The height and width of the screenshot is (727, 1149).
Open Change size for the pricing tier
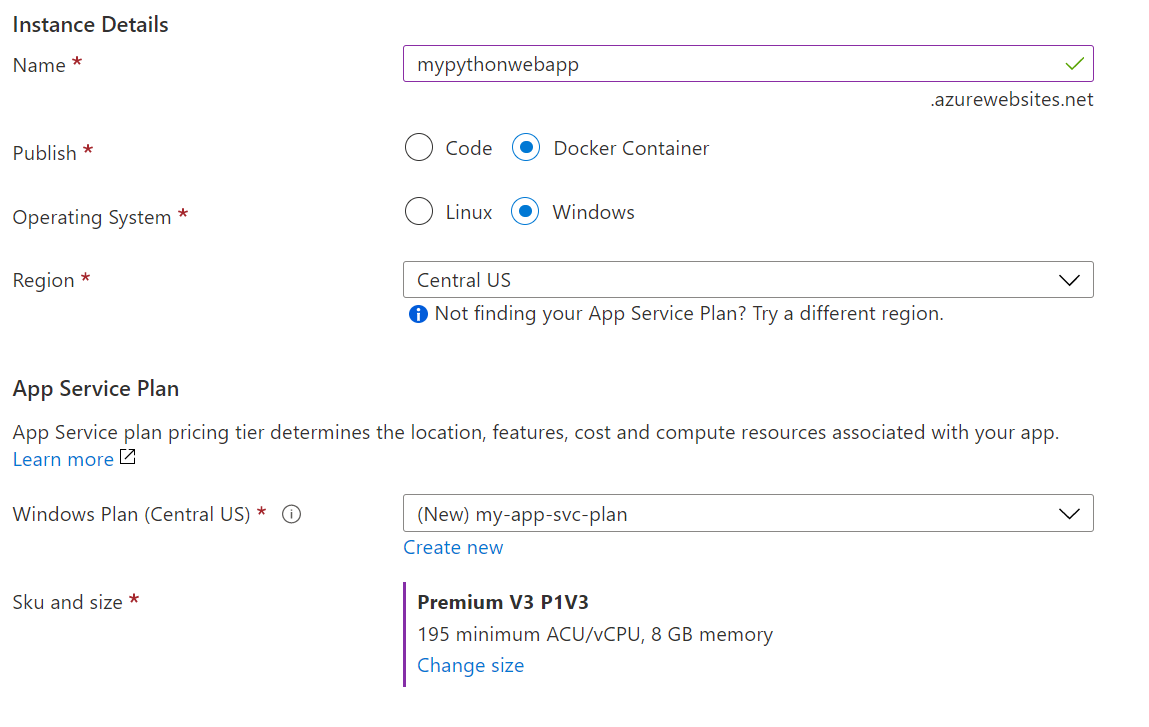click(x=470, y=665)
